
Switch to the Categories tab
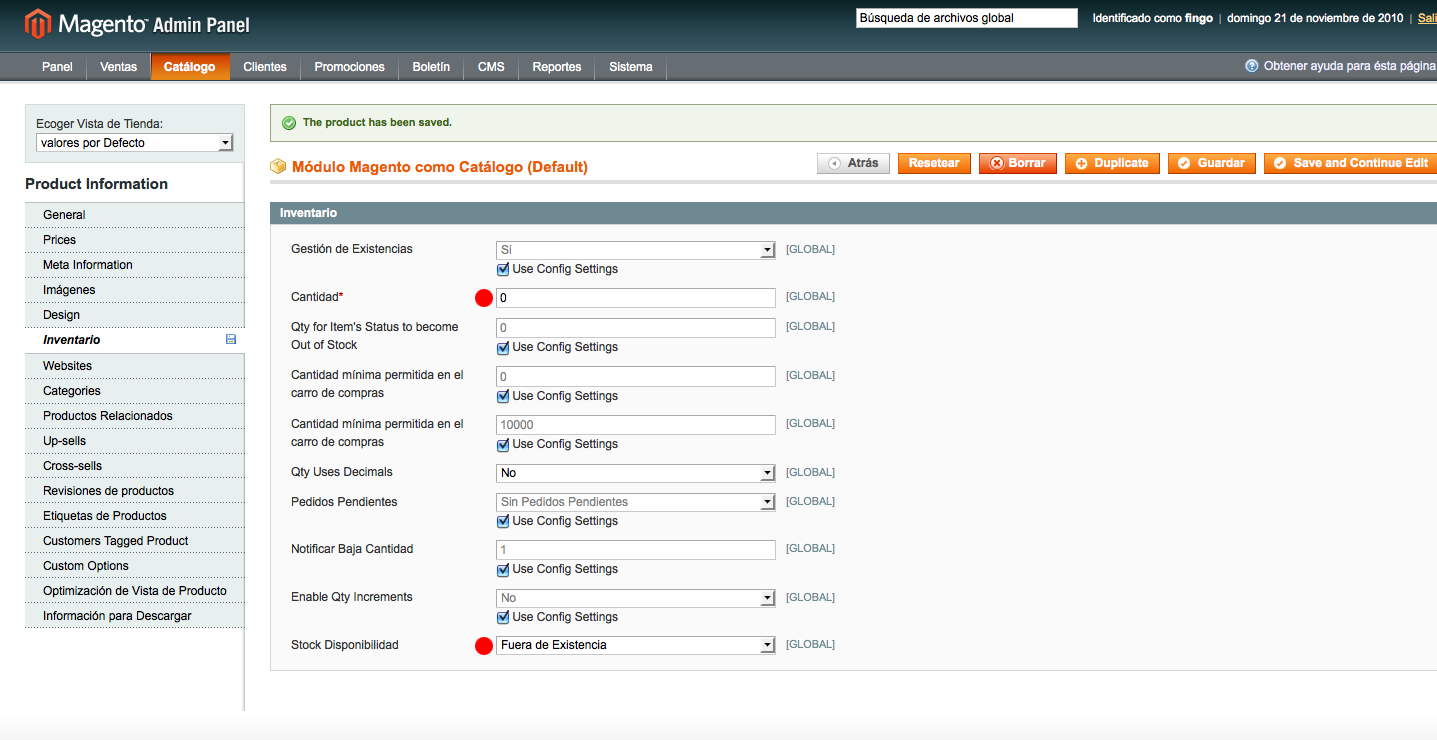[x=134, y=391]
